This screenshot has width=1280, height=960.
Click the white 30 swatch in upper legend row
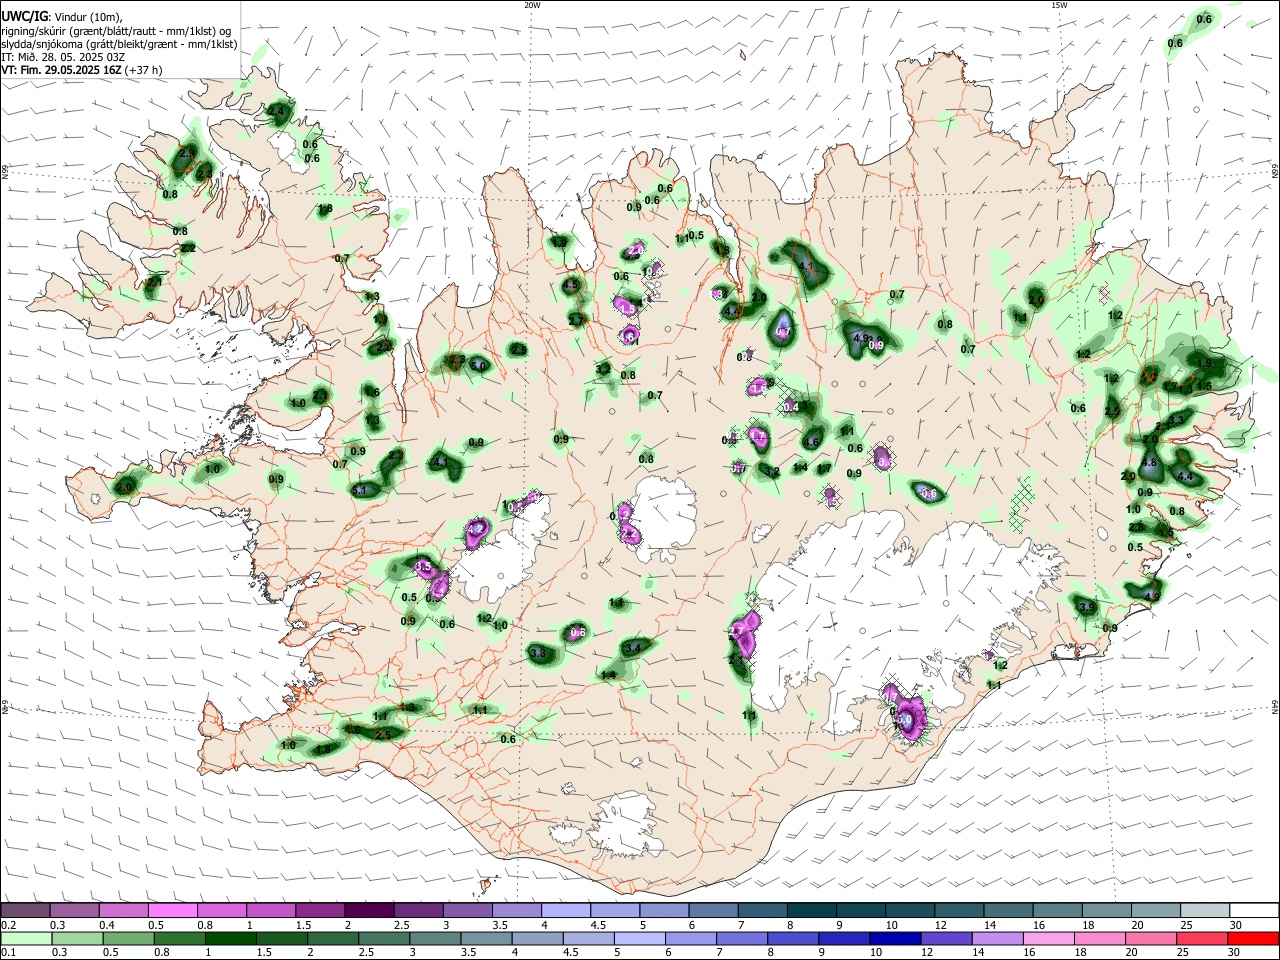point(1254,910)
